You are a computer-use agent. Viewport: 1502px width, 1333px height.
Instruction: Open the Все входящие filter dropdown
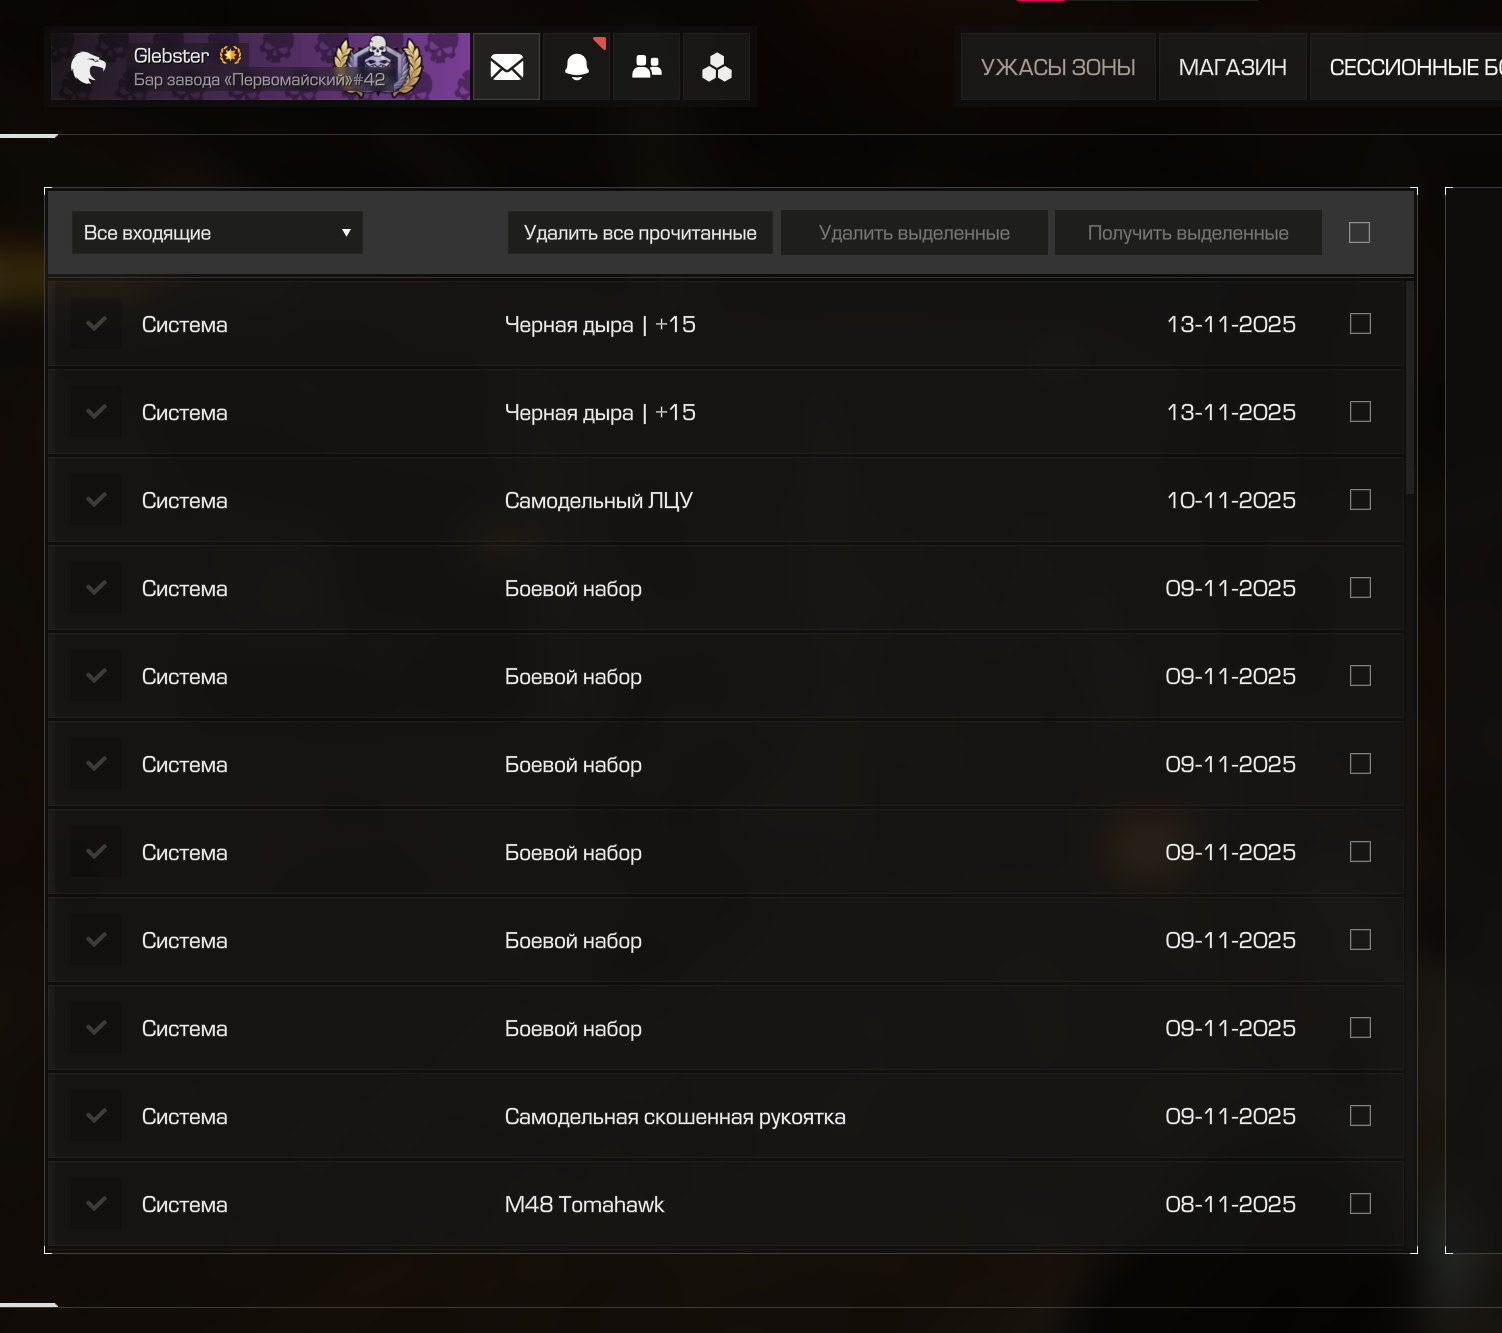pos(217,233)
